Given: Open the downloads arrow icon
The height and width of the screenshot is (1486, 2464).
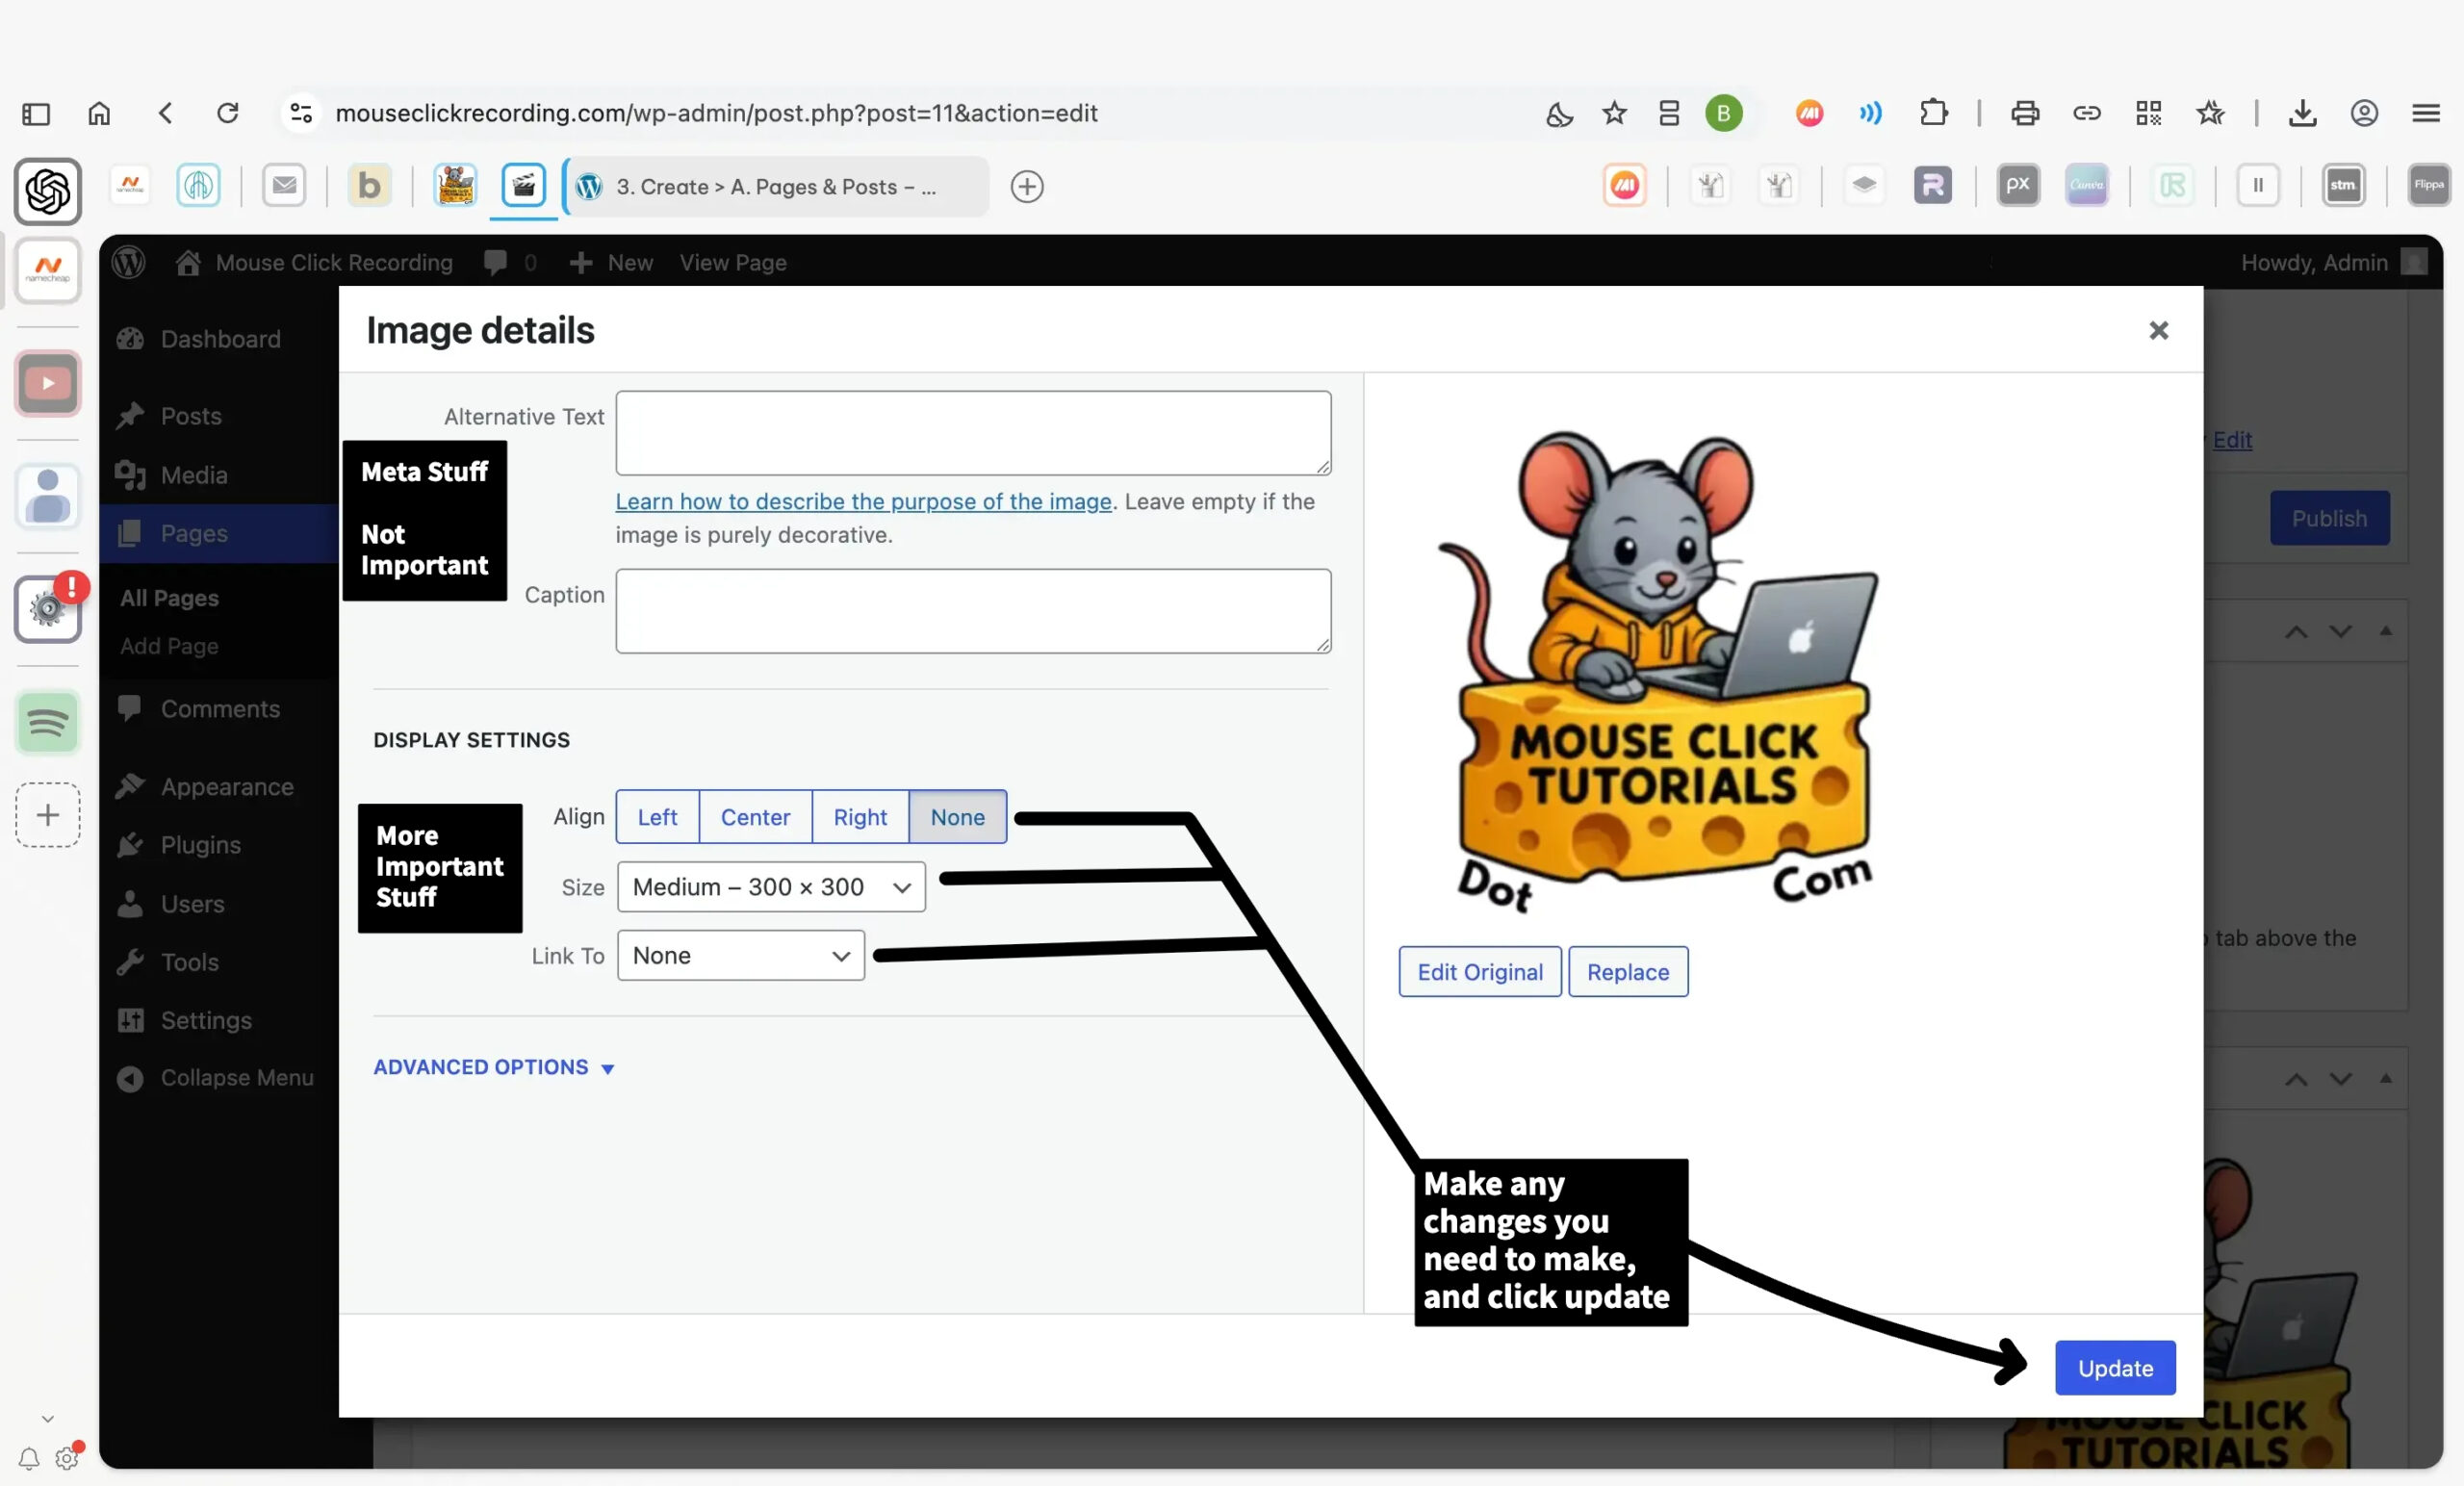Looking at the screenshot, I should (2302, 113).
